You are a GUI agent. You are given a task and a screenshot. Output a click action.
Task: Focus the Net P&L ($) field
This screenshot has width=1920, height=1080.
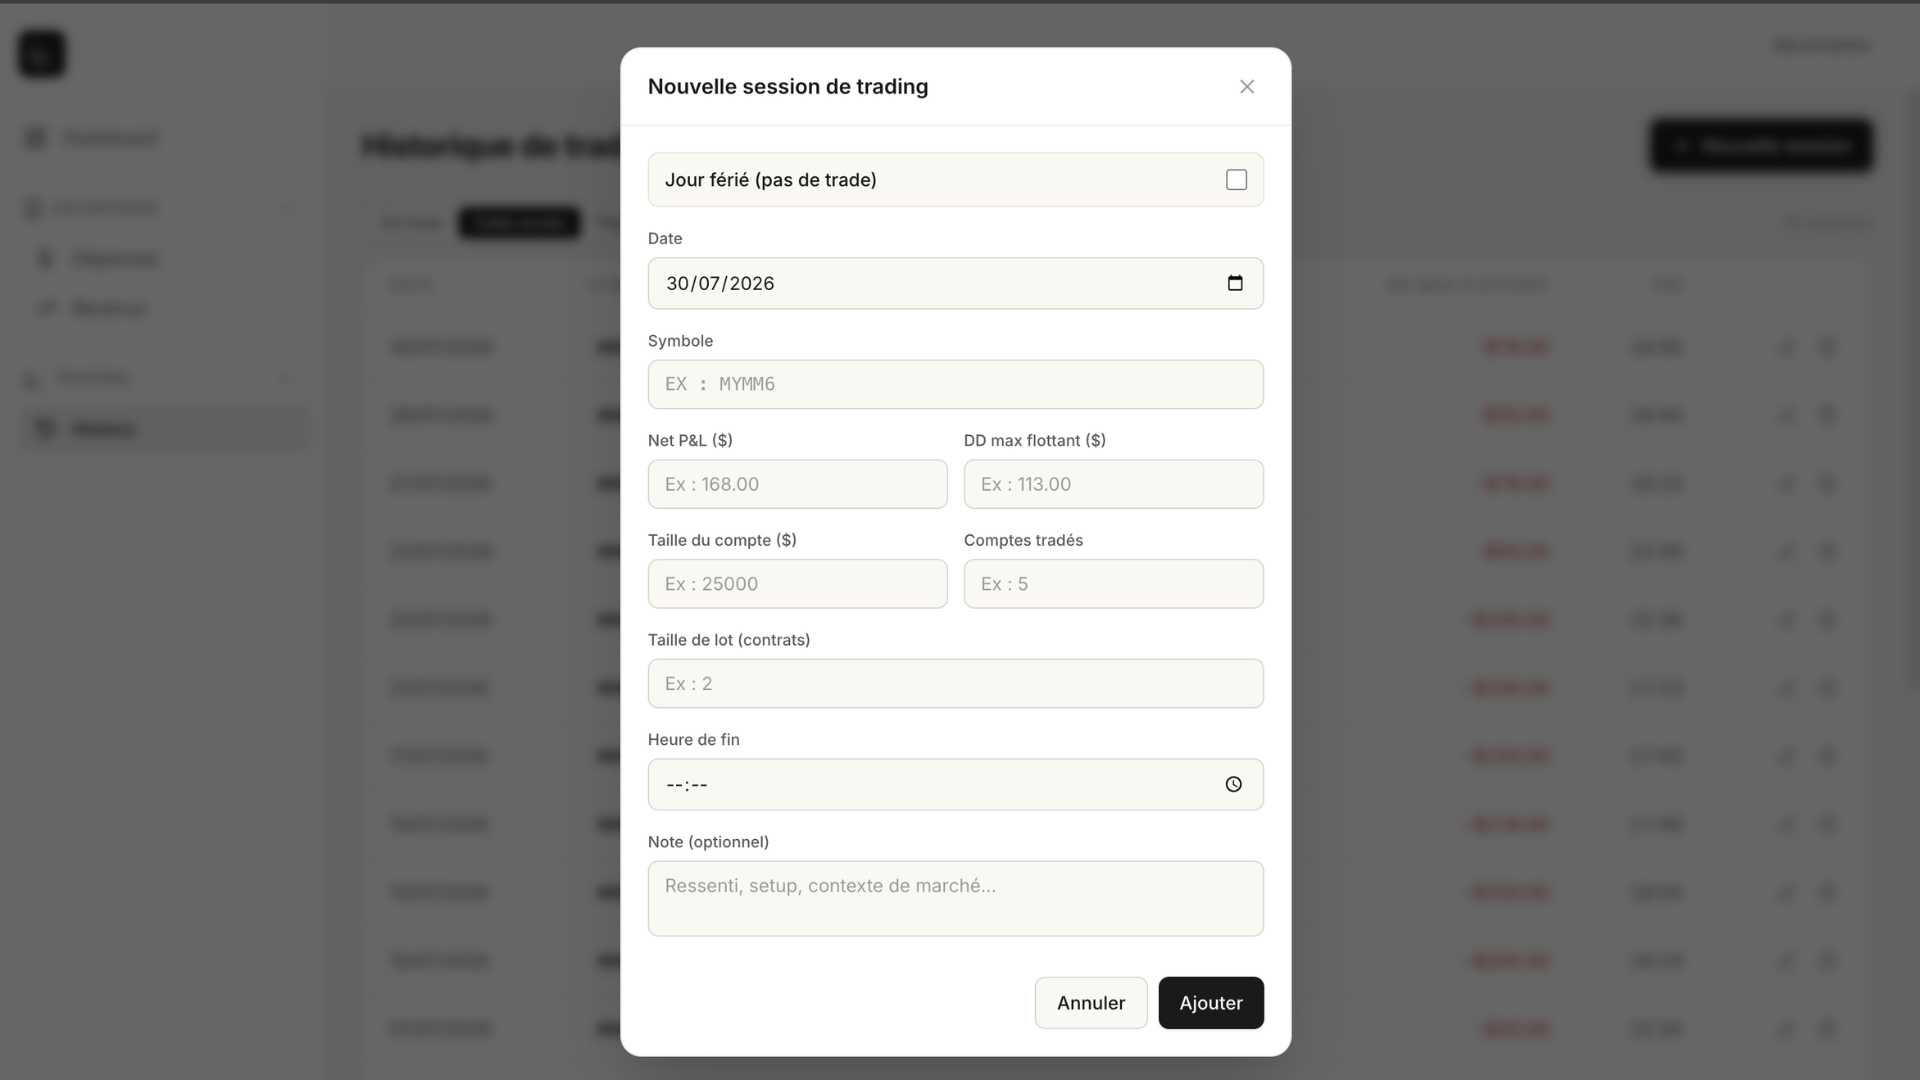pos(798,484)
